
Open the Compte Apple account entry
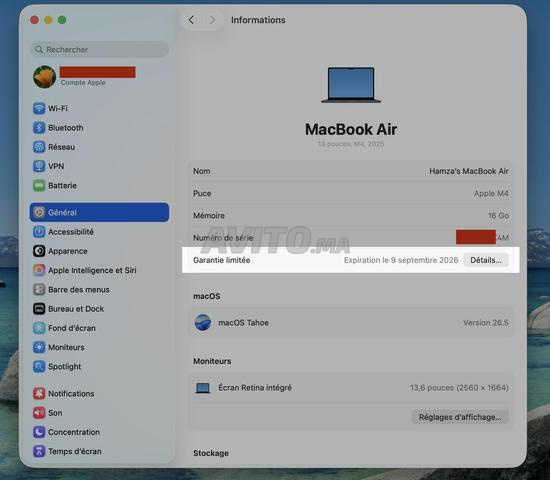(x=84, y=77)
